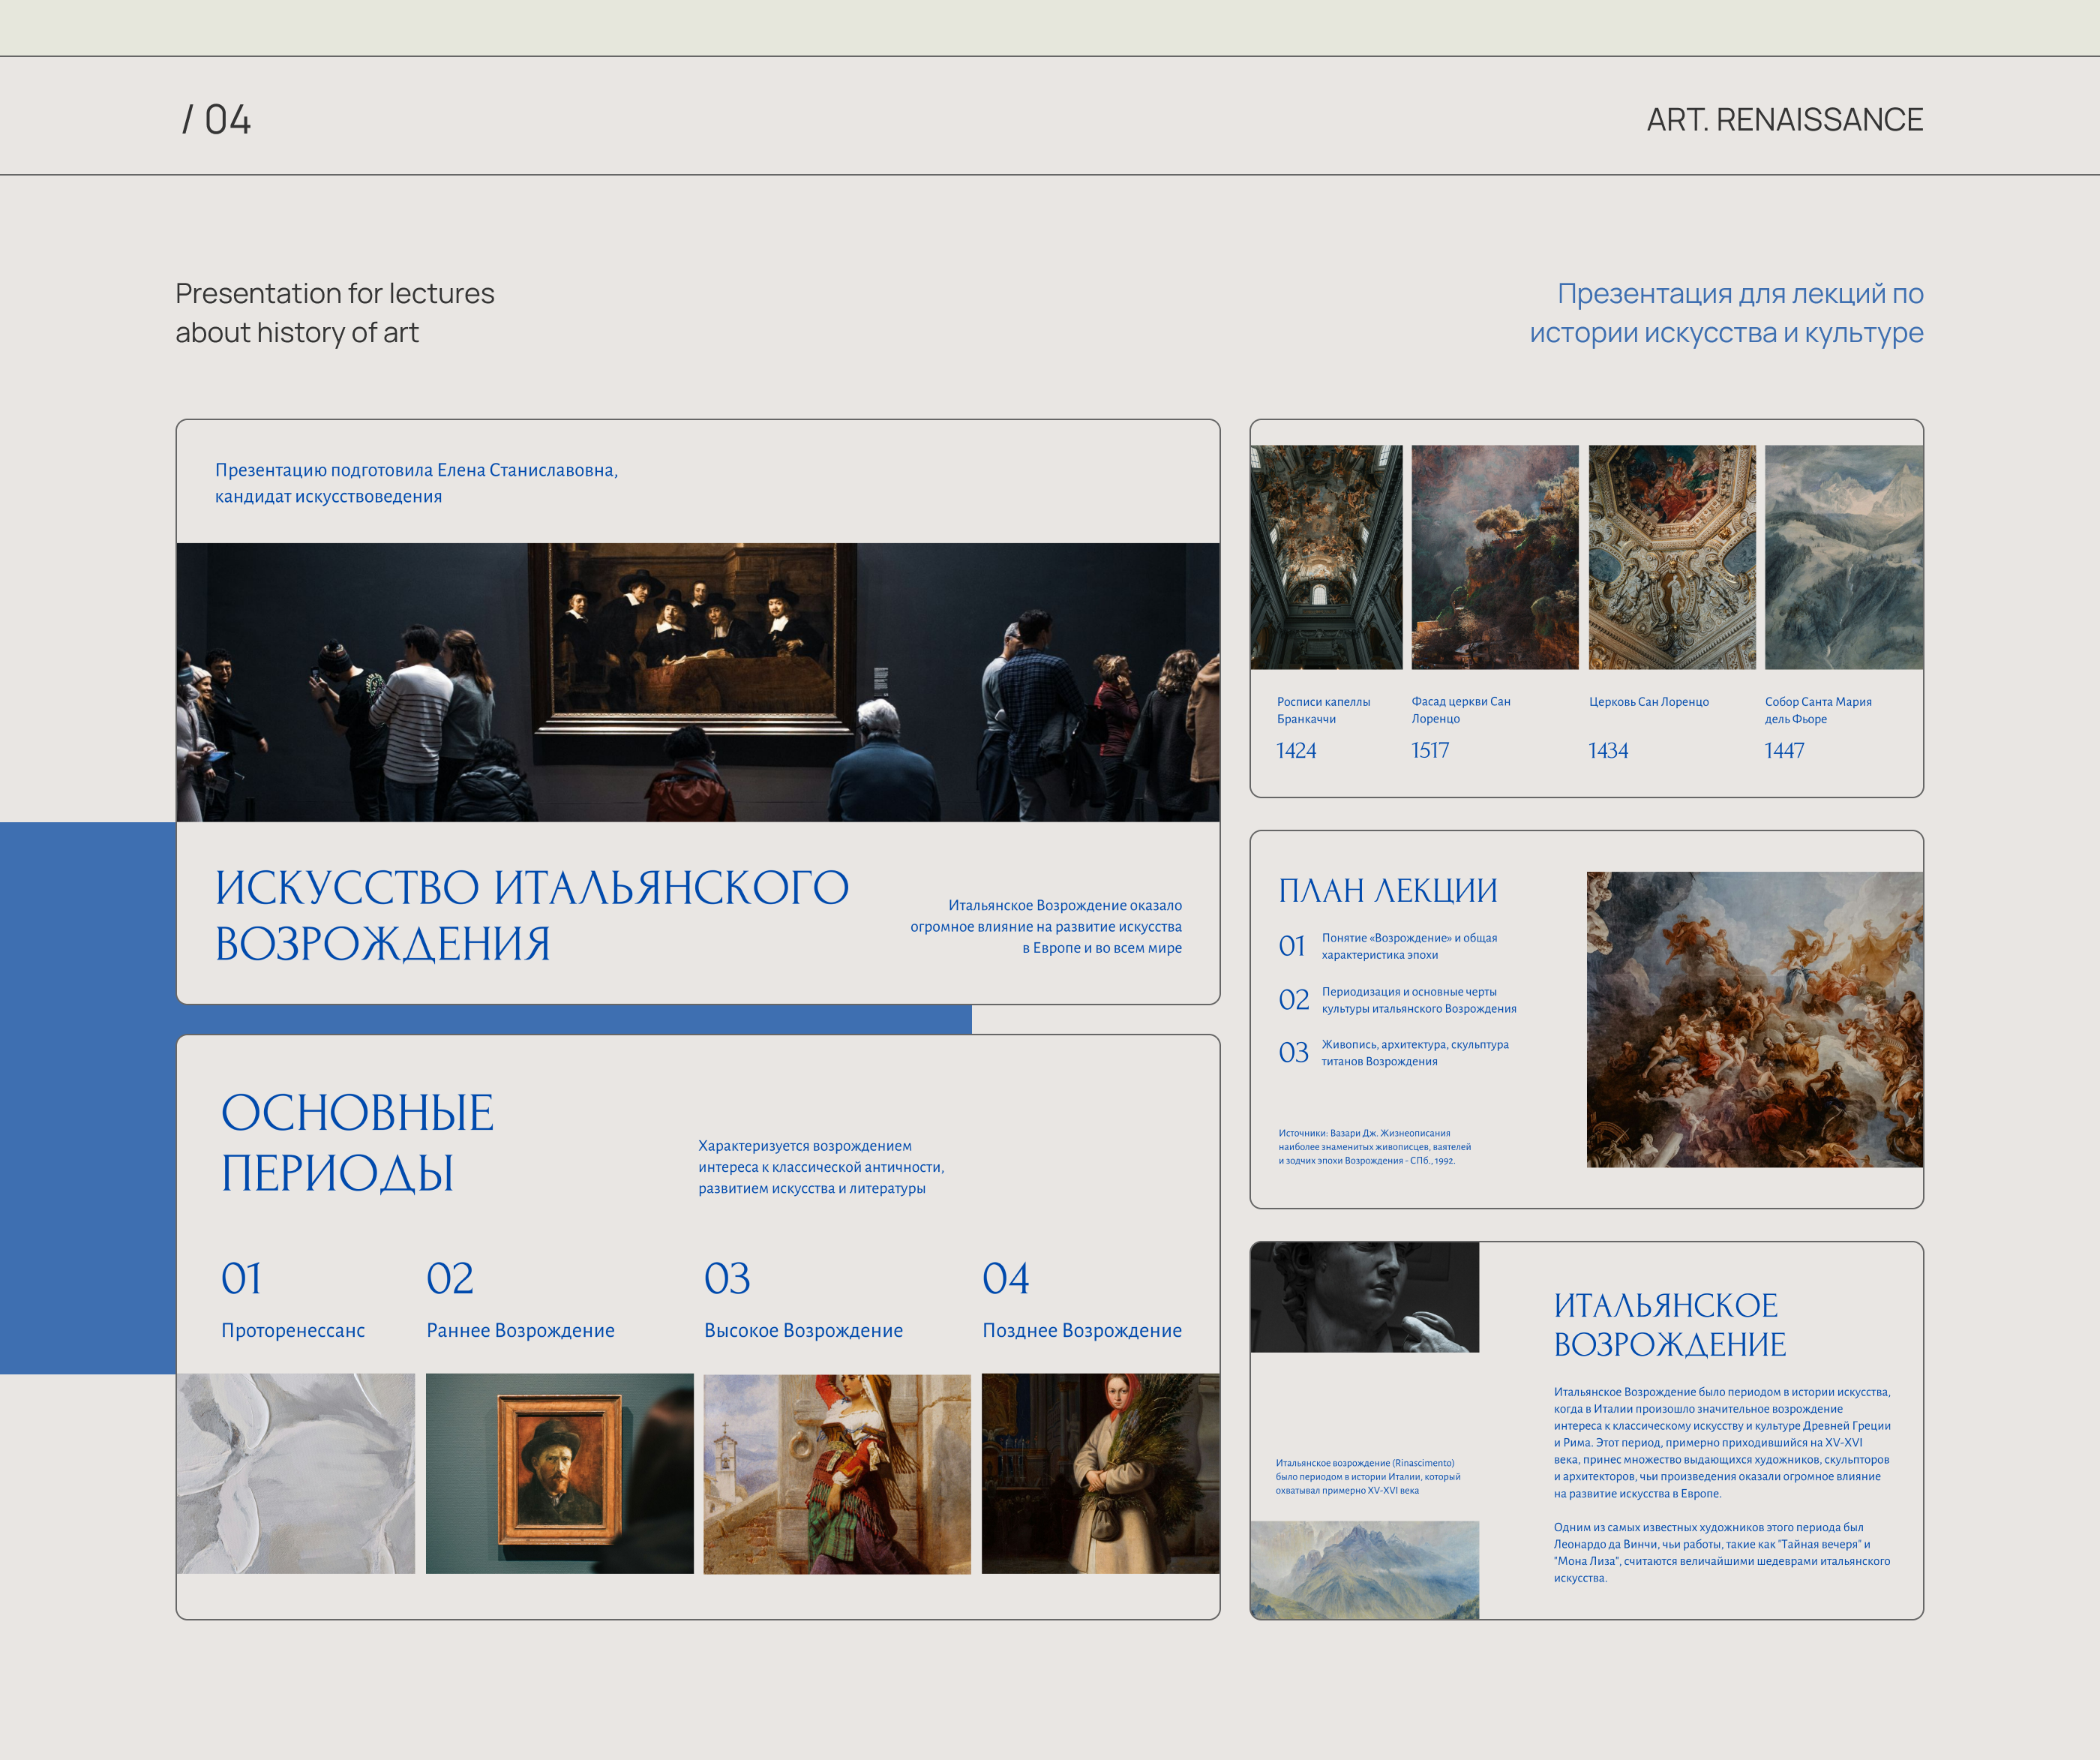Select the Brancacci chapel fresco image
Image resolution: width=2100 pixels, height=1760 pixels.
[x=1326, y=557]
